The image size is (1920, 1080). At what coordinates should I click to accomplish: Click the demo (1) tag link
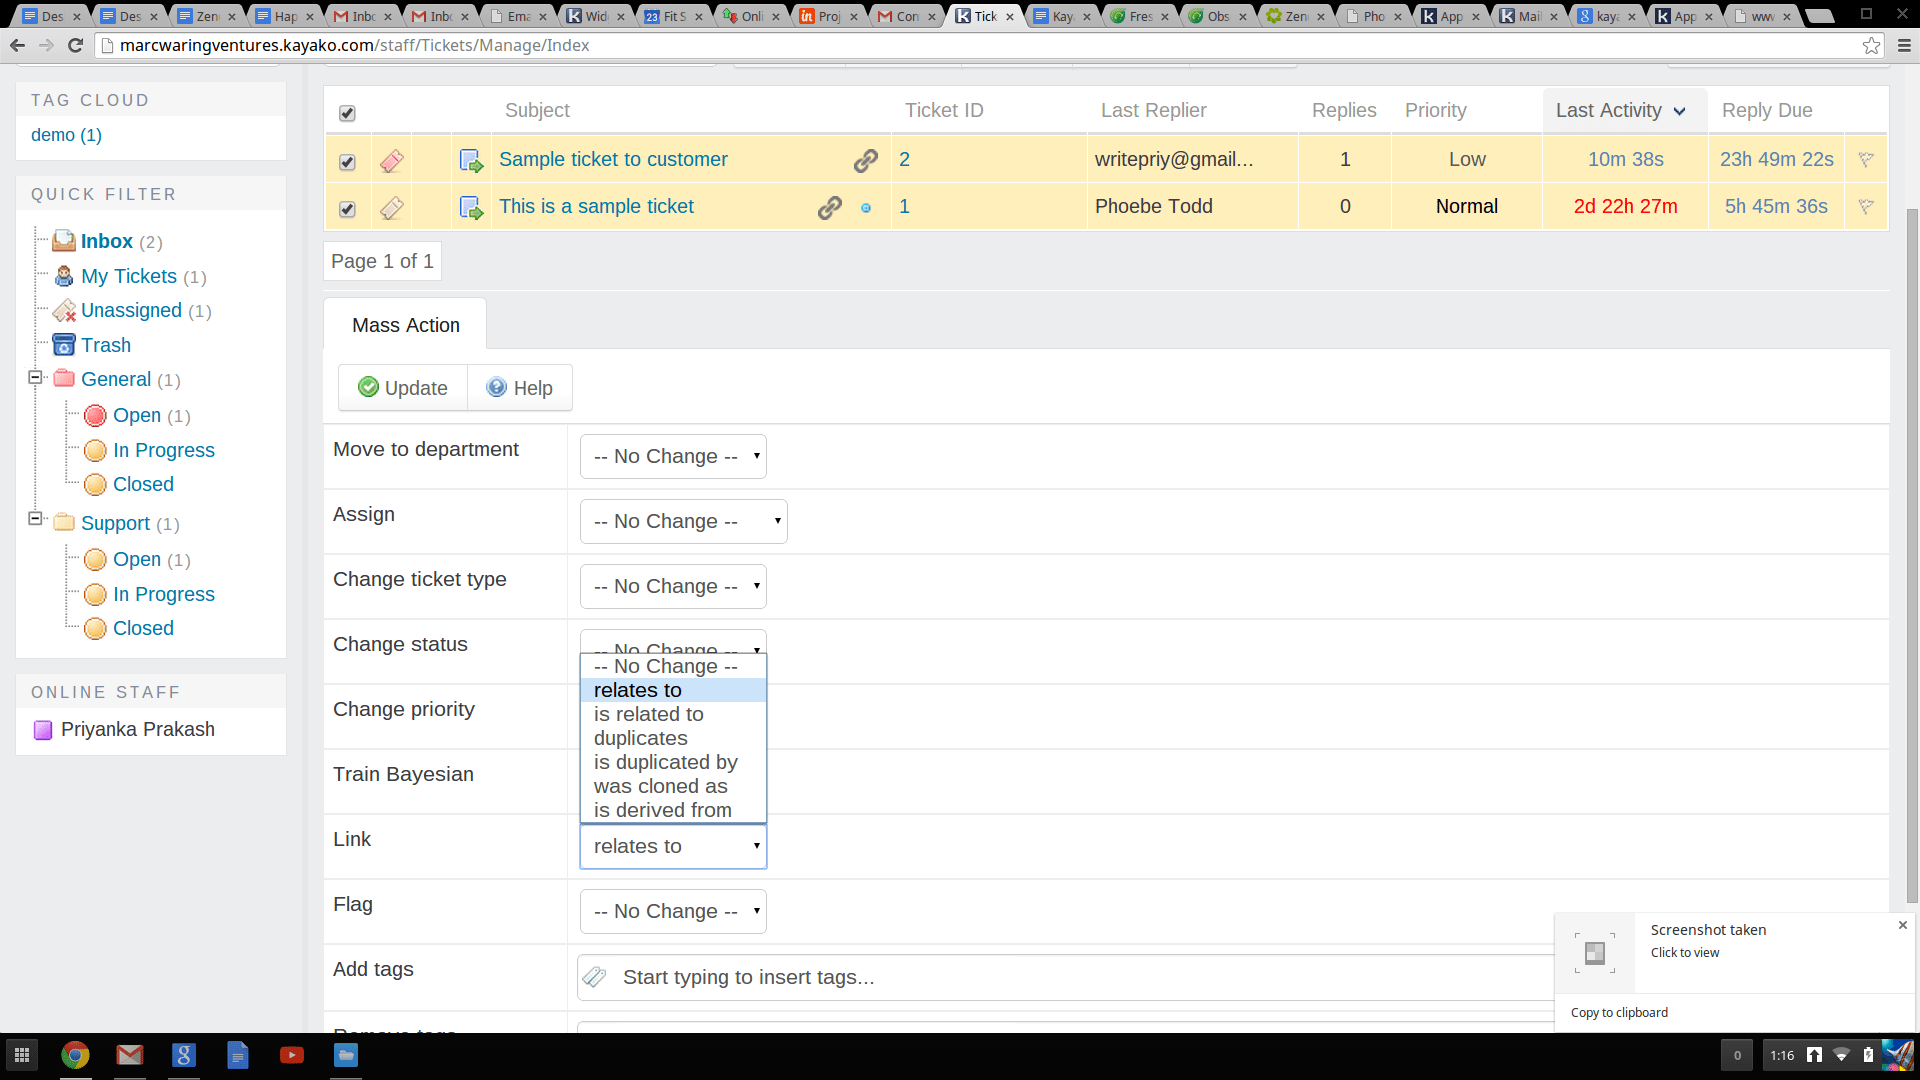66,135
